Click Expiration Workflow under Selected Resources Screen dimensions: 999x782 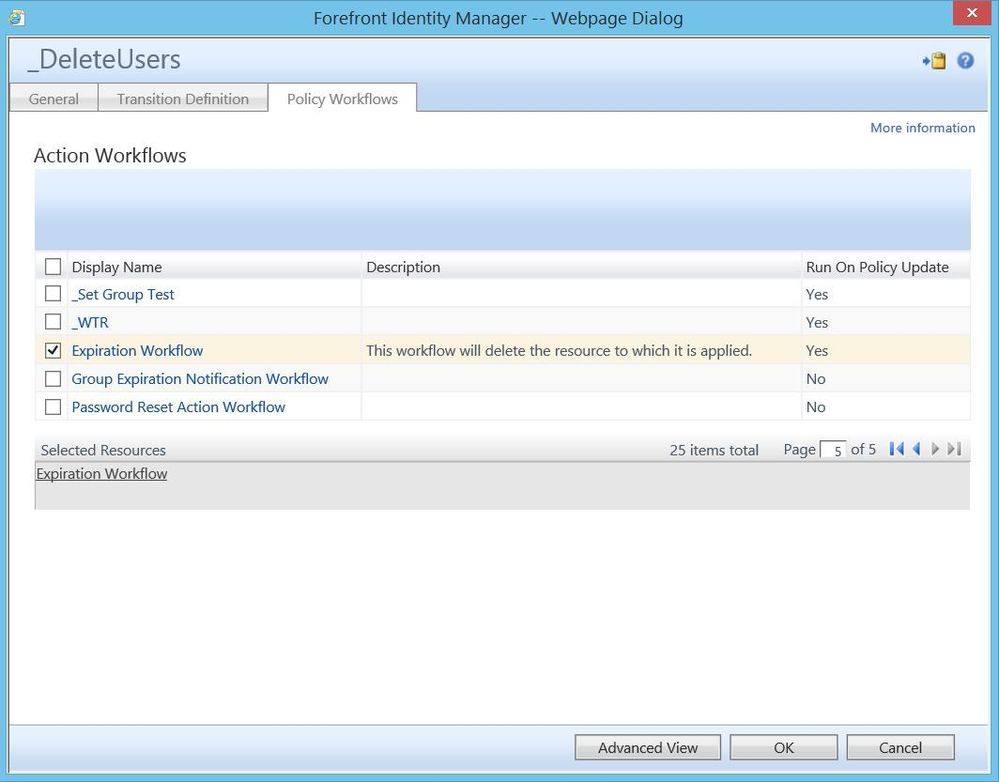(x=102, y=474)
